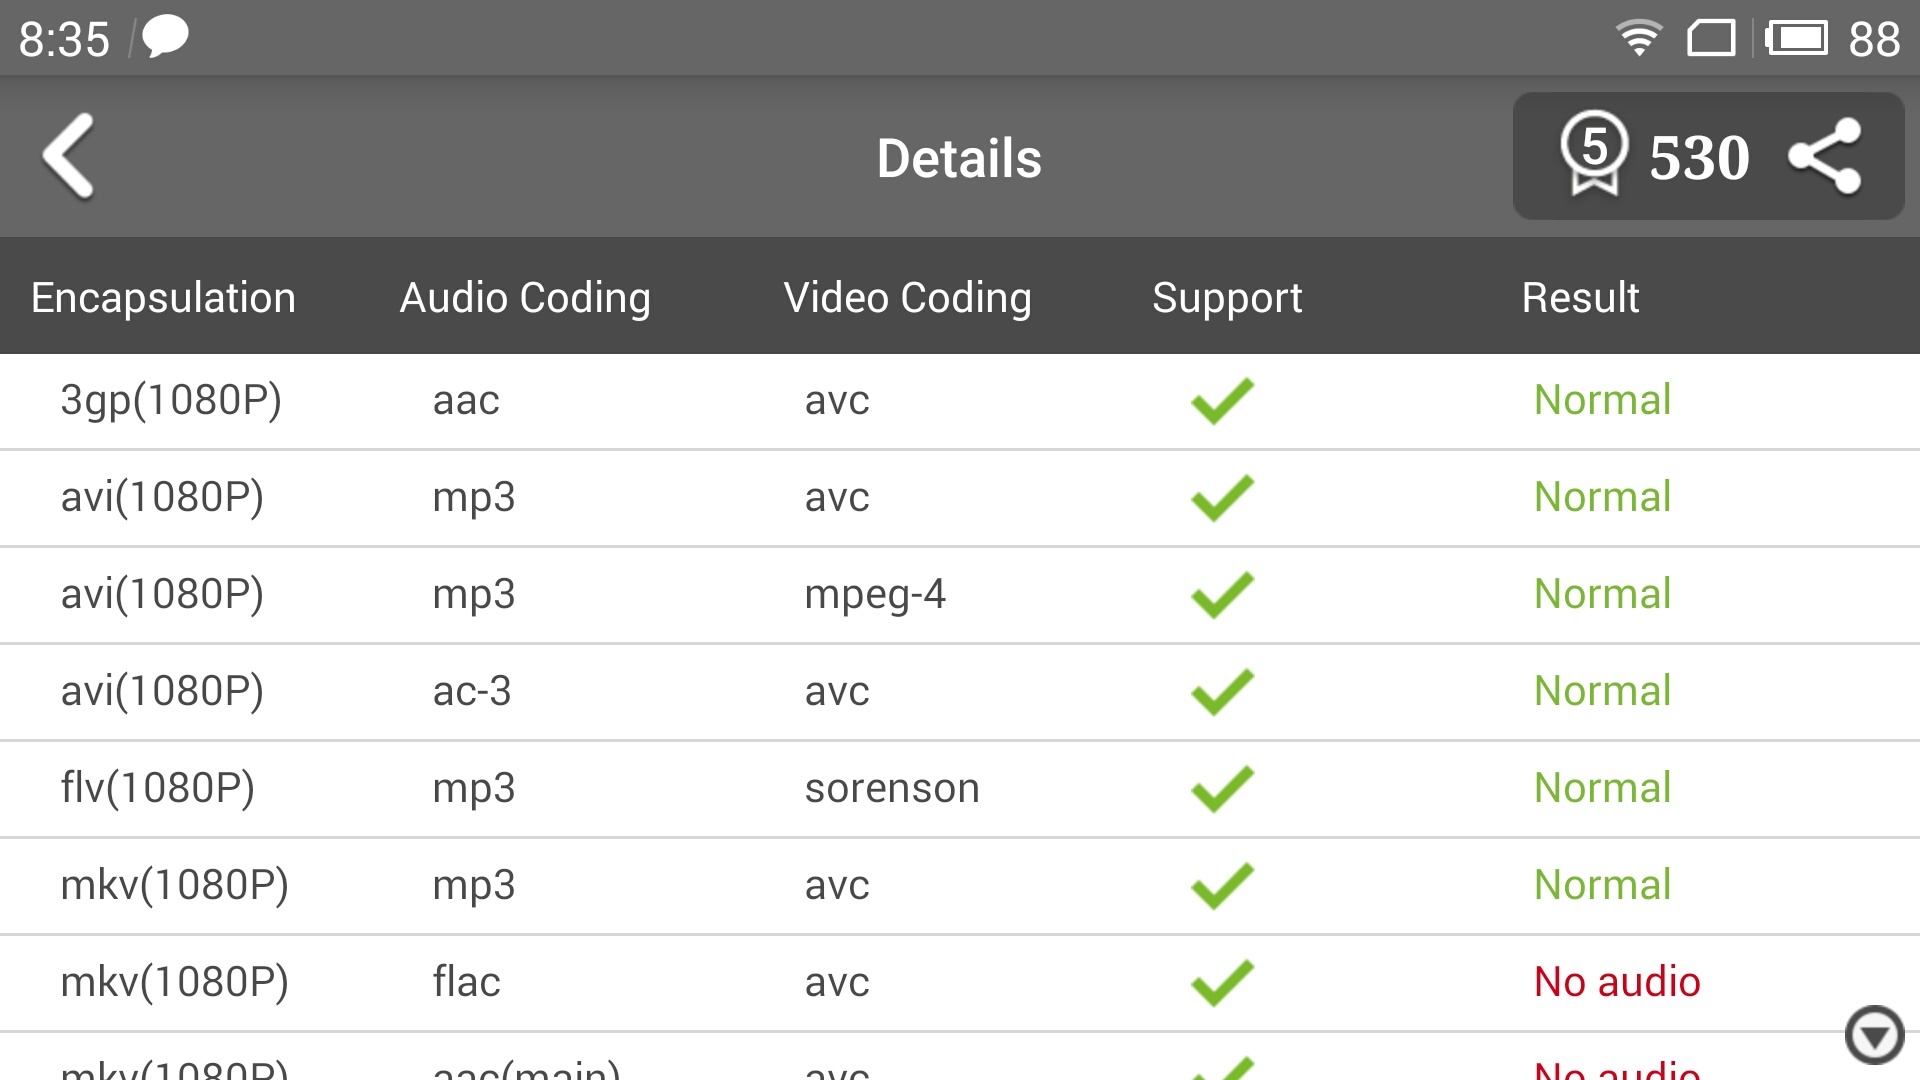Tap the Support column header

(1227, 297)
